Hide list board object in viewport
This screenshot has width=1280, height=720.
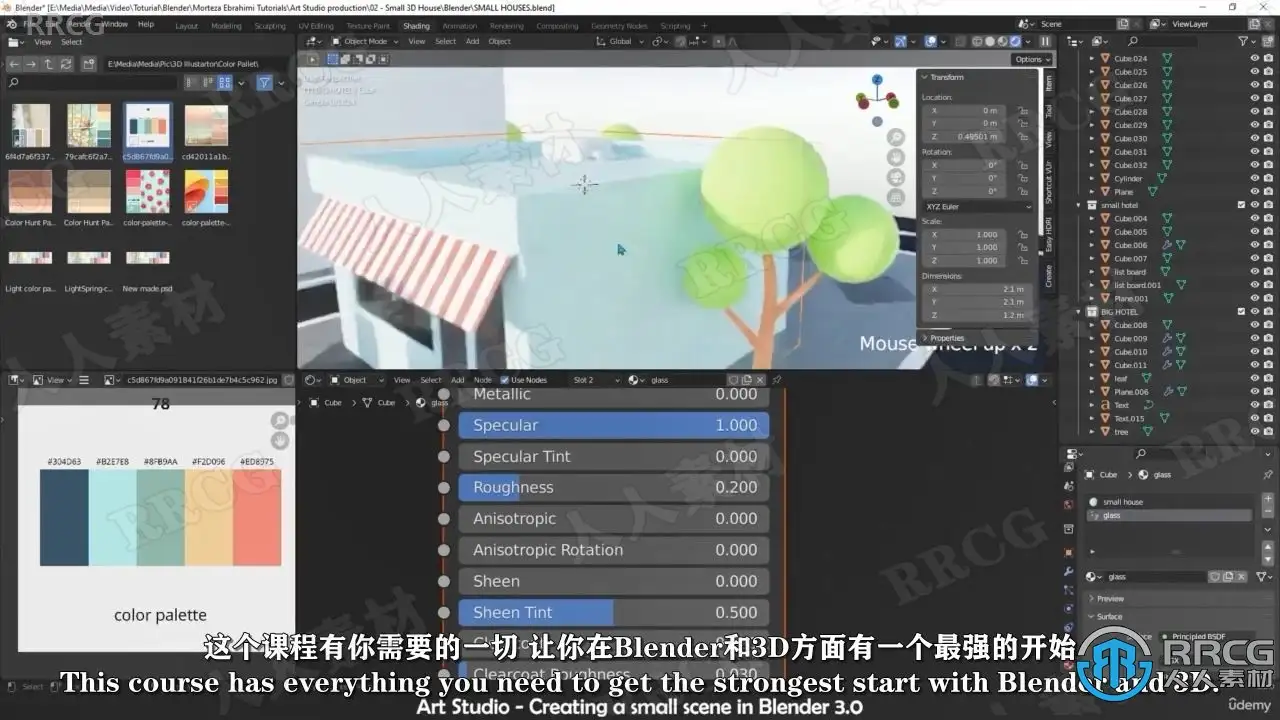1255,272
